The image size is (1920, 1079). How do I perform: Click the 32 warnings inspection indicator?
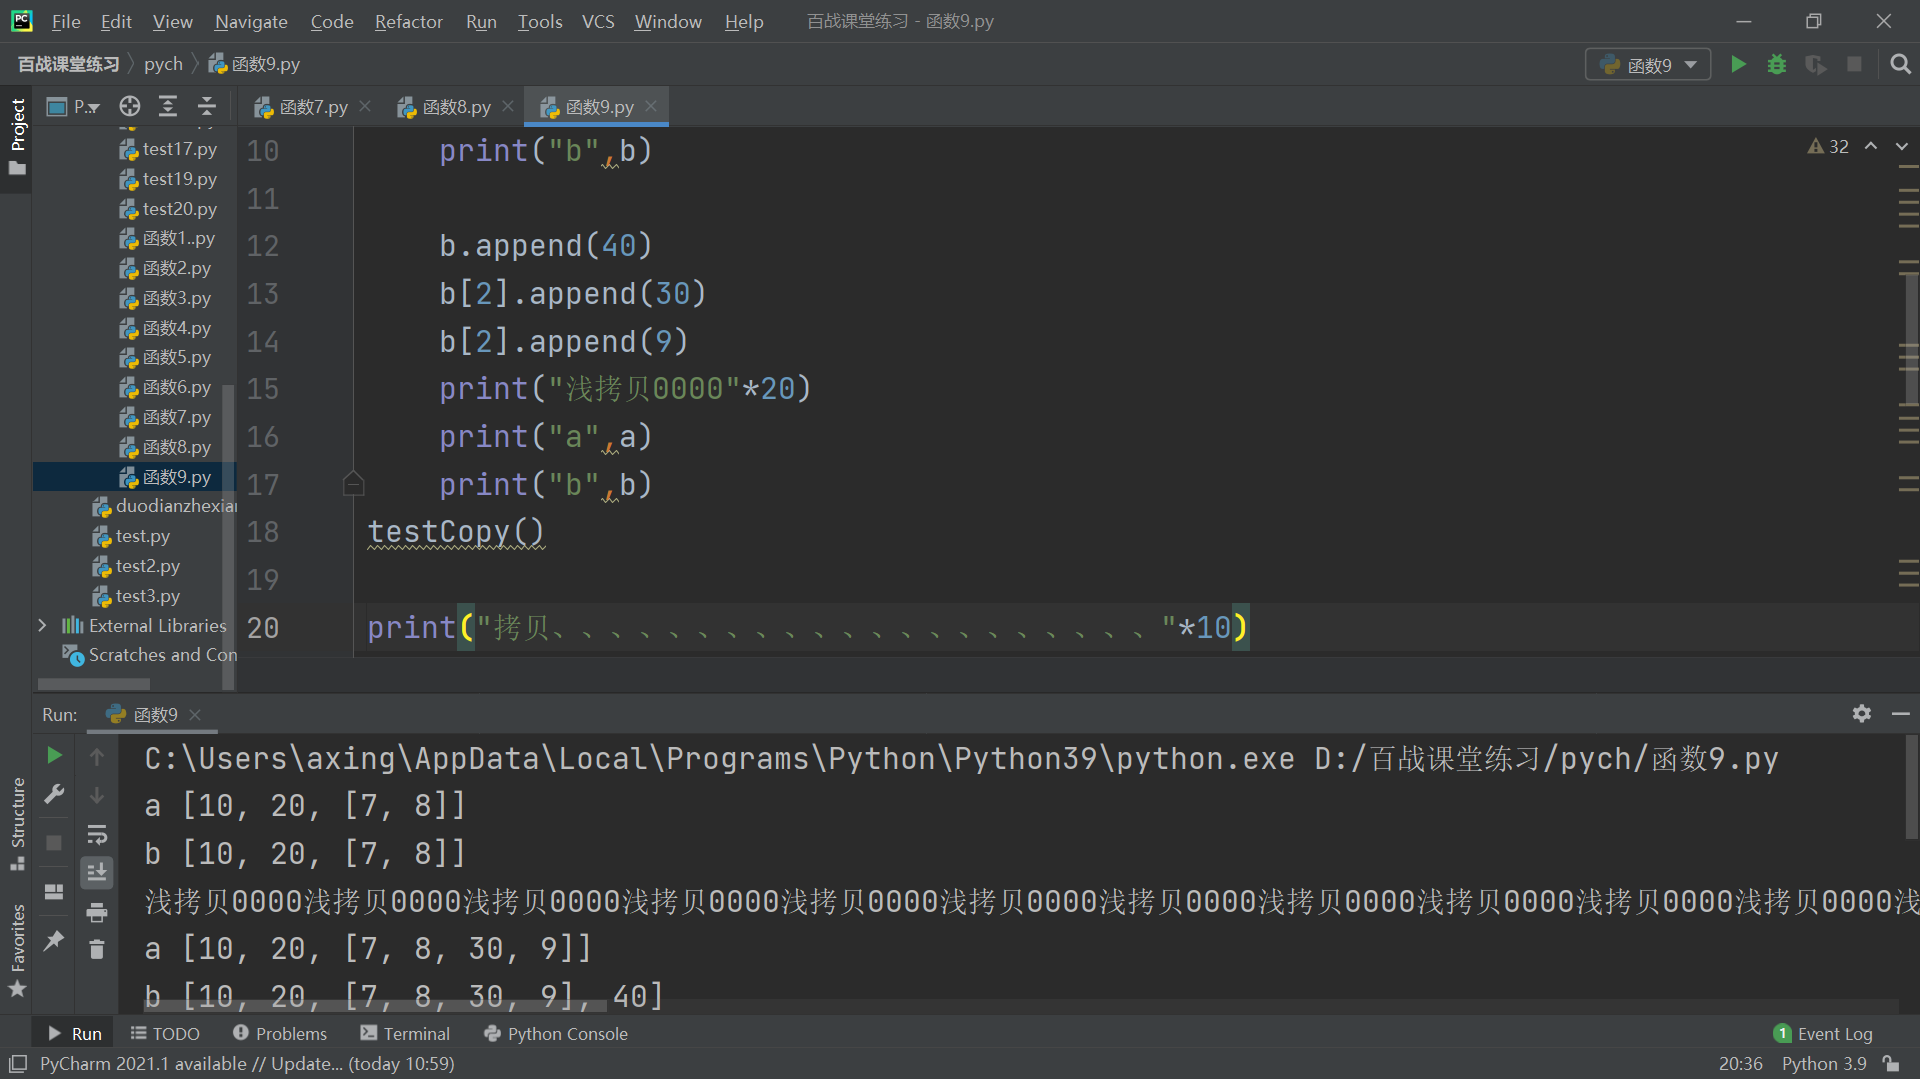[1828, 147]
